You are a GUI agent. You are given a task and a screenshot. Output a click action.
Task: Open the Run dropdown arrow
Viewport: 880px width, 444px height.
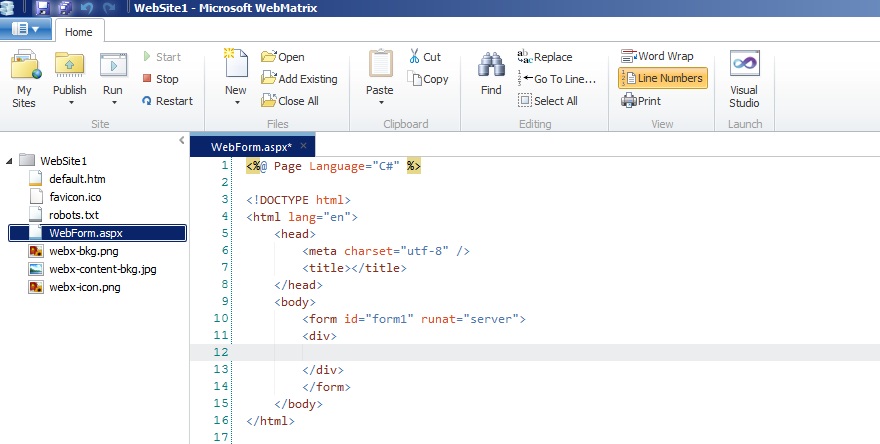click(114, 103)
